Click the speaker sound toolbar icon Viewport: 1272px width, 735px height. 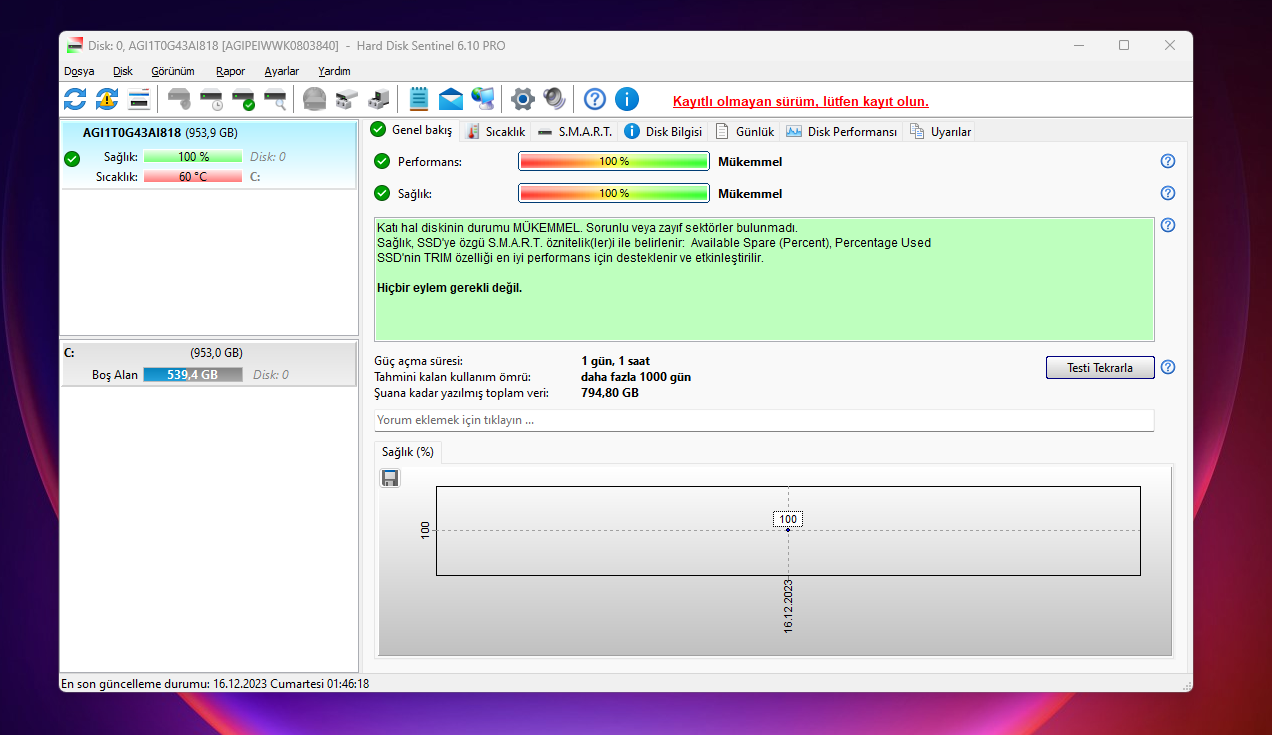click(554, 99)
